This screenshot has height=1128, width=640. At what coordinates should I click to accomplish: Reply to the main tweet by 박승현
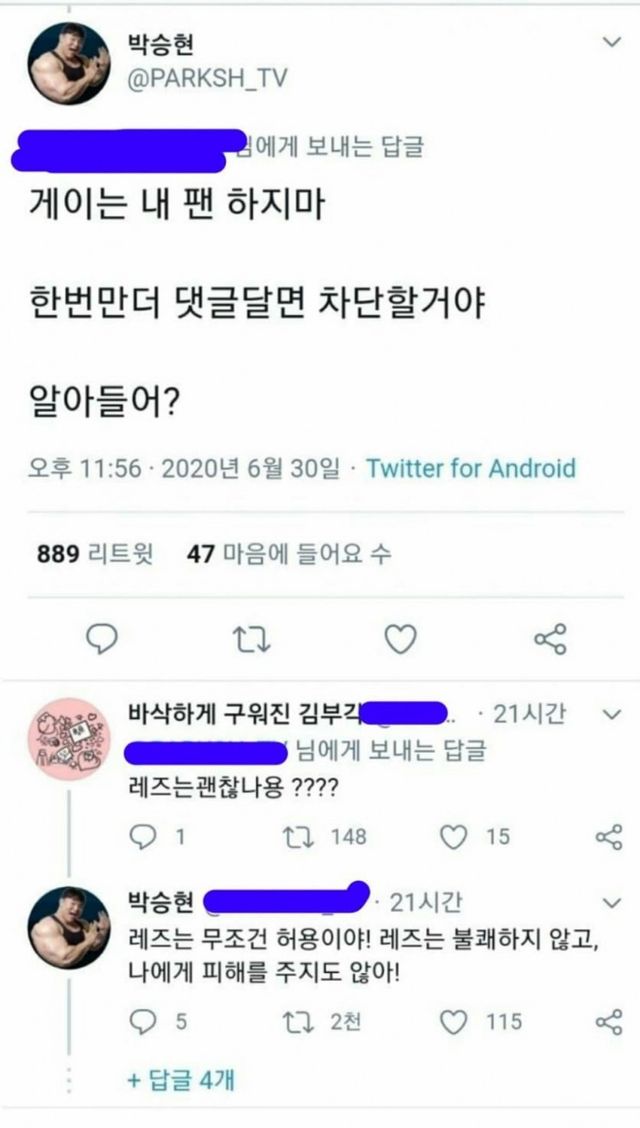[102, 637]
